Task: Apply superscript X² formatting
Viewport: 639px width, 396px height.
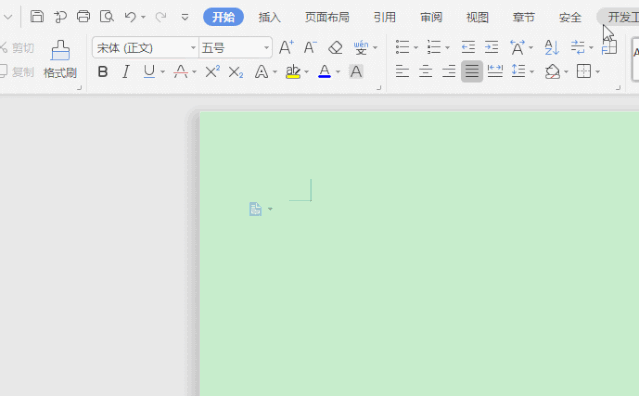Action: [212, 72]
